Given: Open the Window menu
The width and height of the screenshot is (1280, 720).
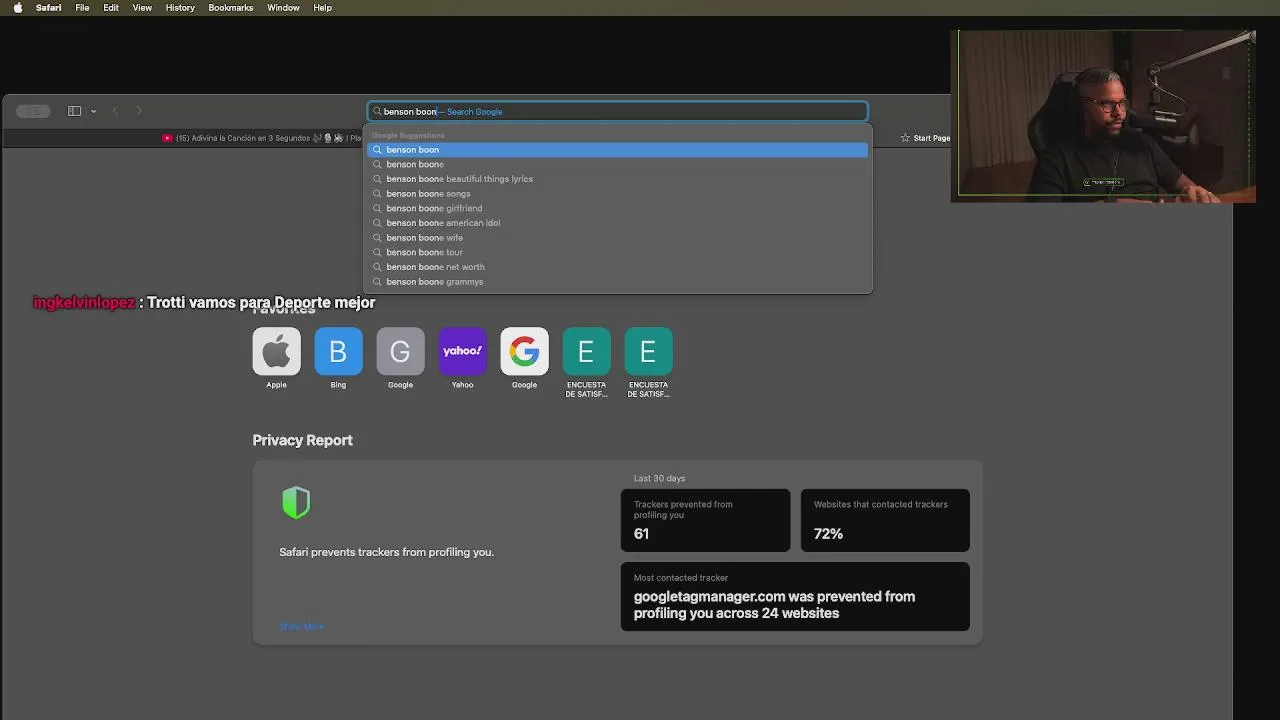Looking at the screenshot, I should point(283,8).
